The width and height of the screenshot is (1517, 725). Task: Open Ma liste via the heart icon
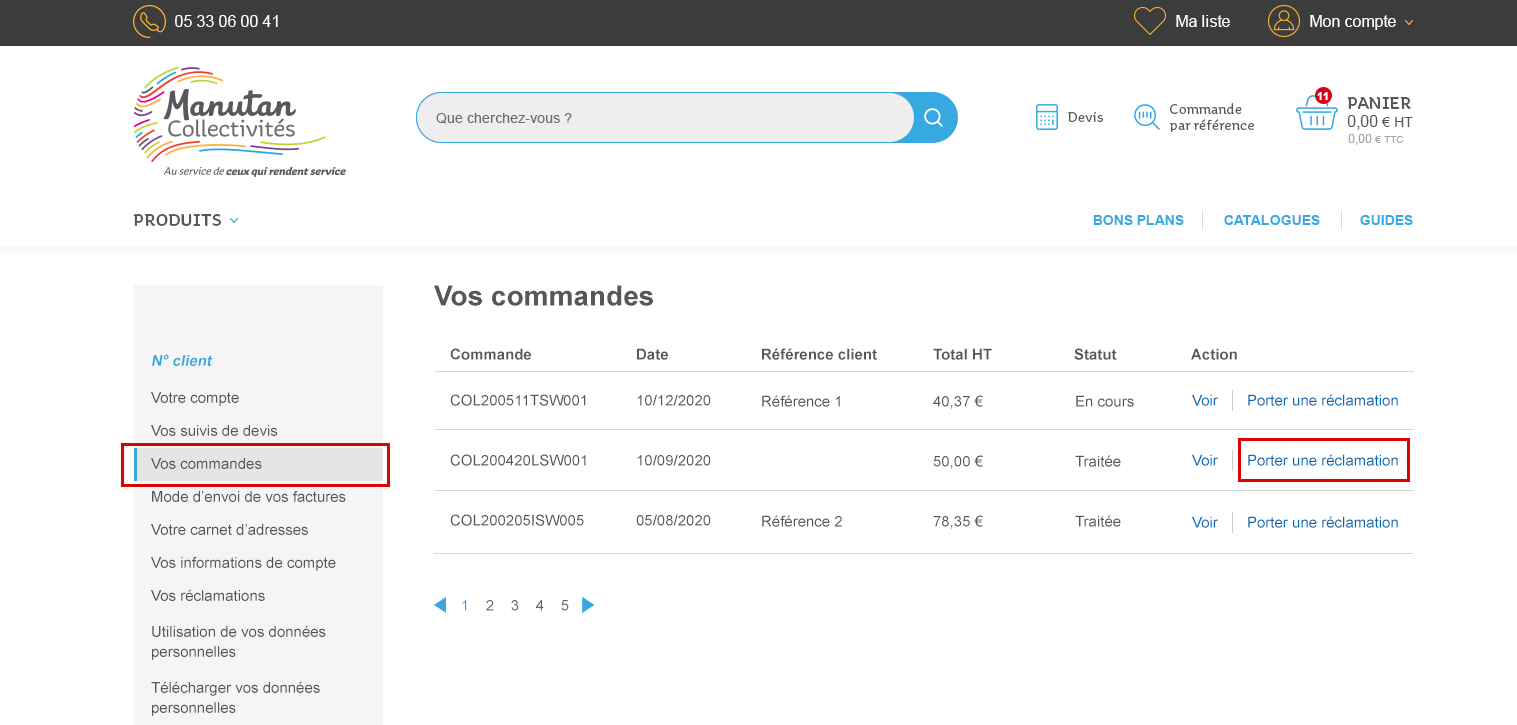[1148, 20]
